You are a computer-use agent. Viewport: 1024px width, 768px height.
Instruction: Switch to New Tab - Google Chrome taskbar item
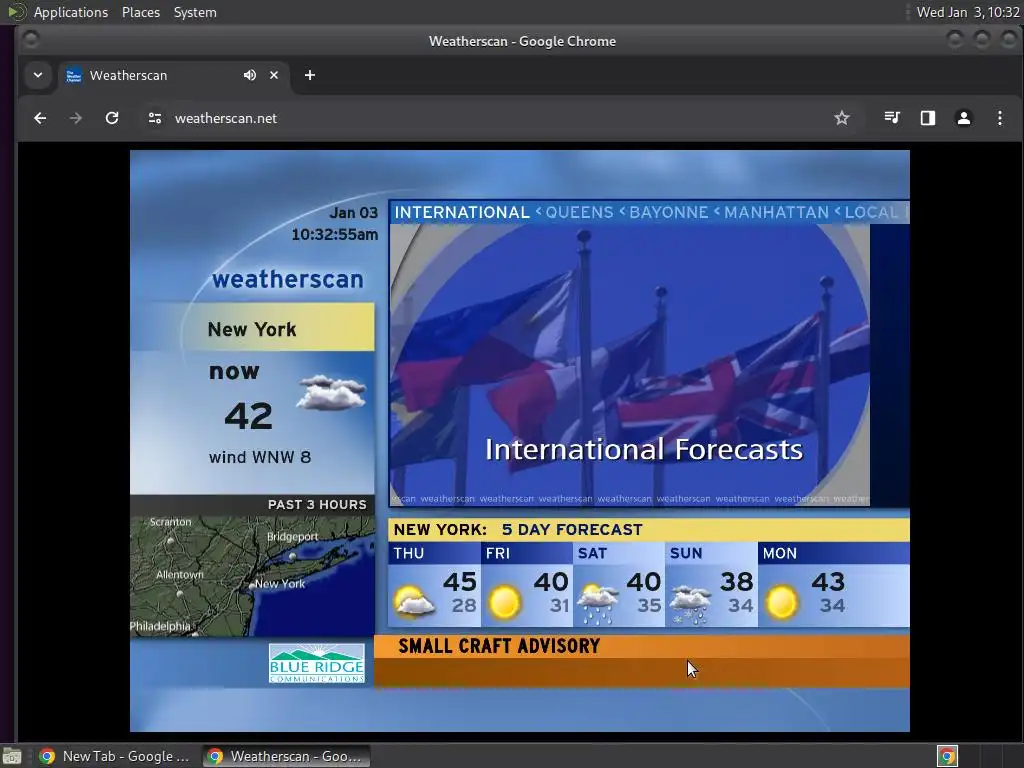coord(115,756)
